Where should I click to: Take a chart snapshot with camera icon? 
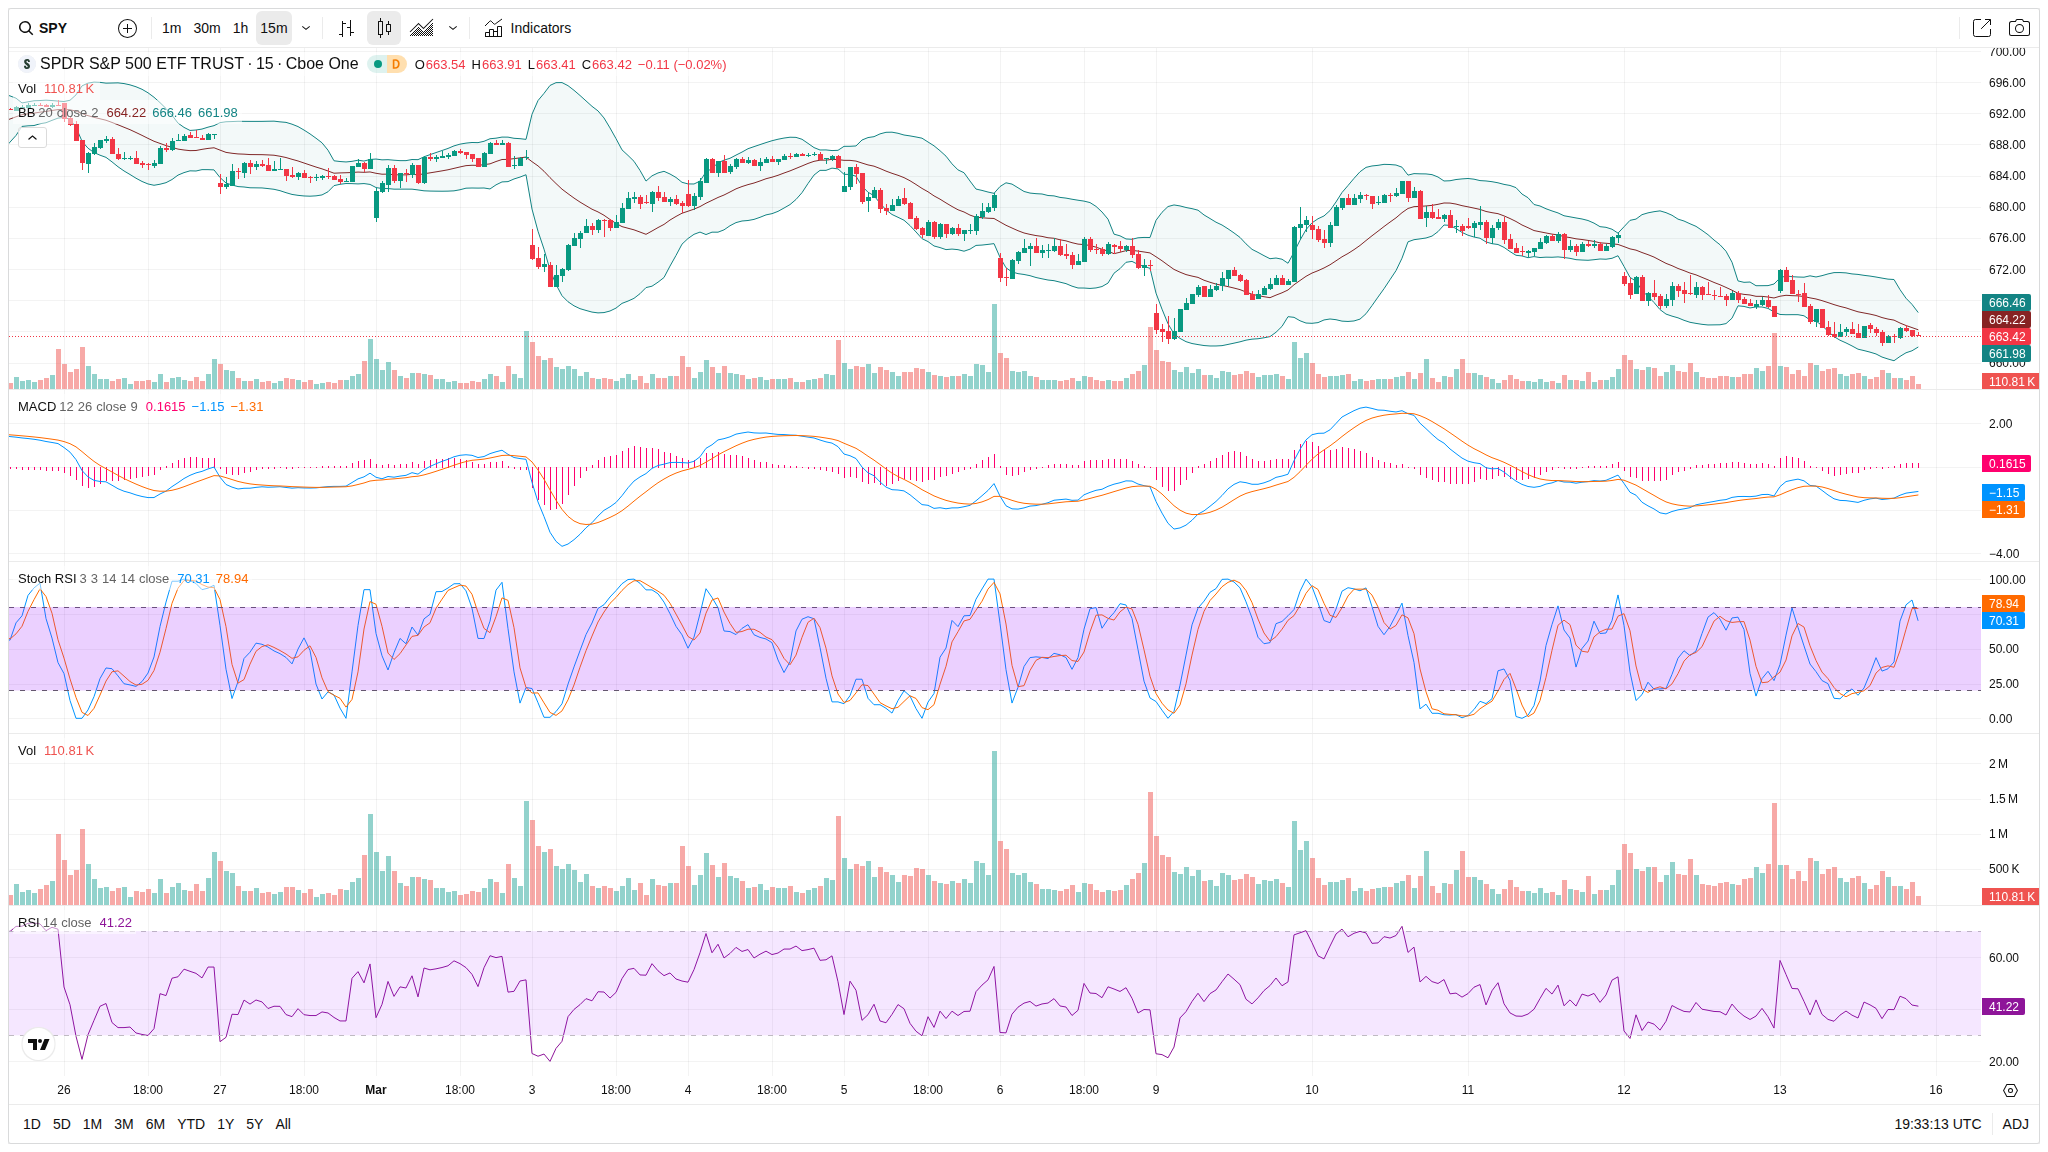pos(2019,28)
